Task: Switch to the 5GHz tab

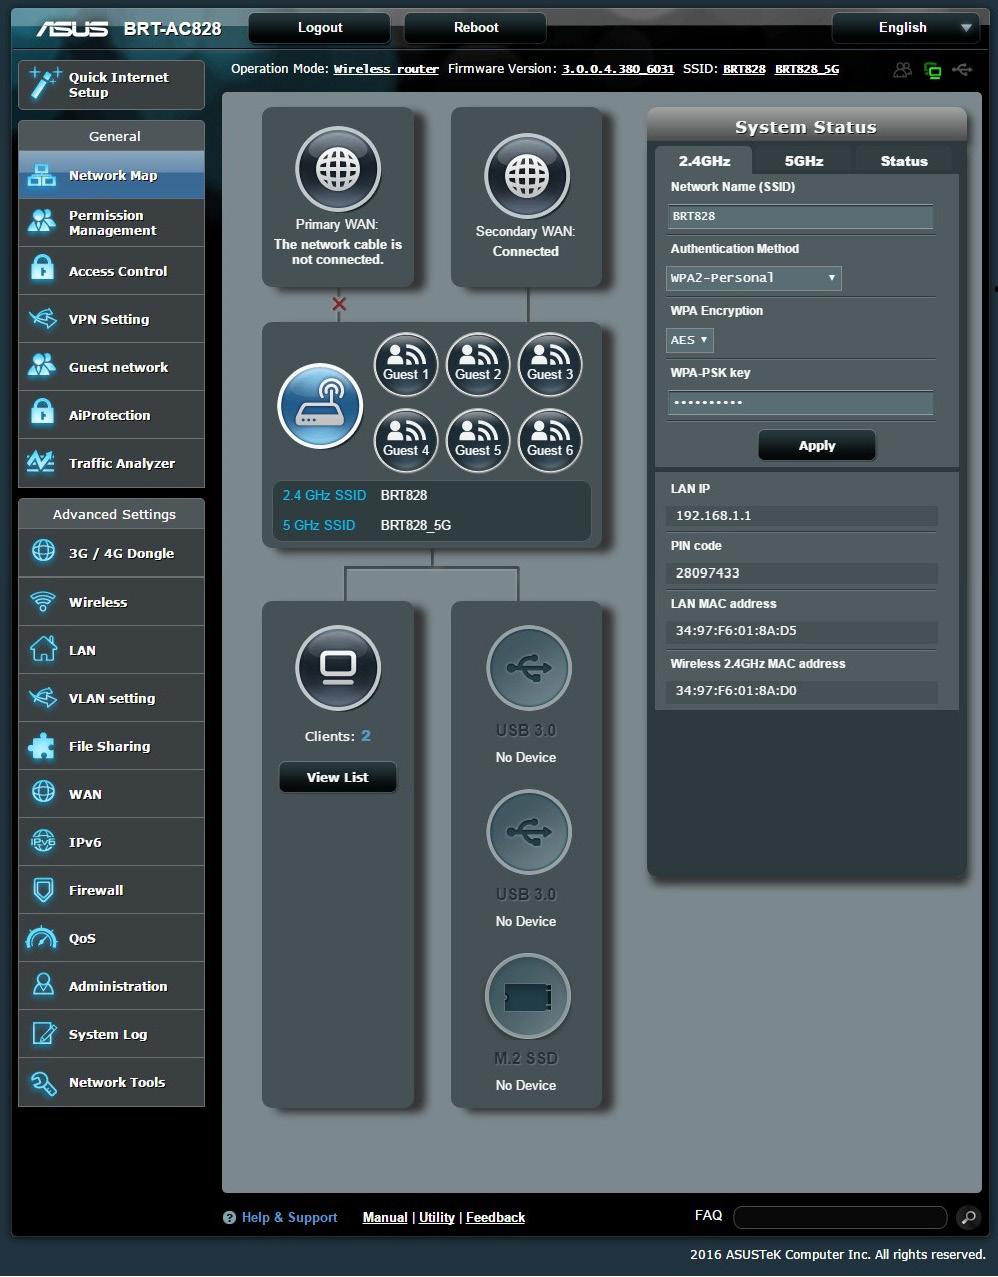Action: click(x=804, y=160)
